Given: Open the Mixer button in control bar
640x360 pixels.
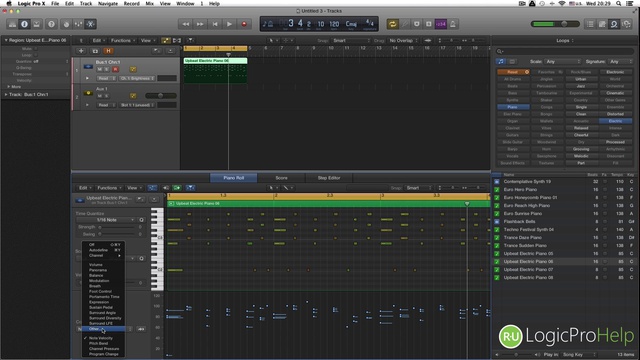Looking at the screenshot, I should click(78, 24).
